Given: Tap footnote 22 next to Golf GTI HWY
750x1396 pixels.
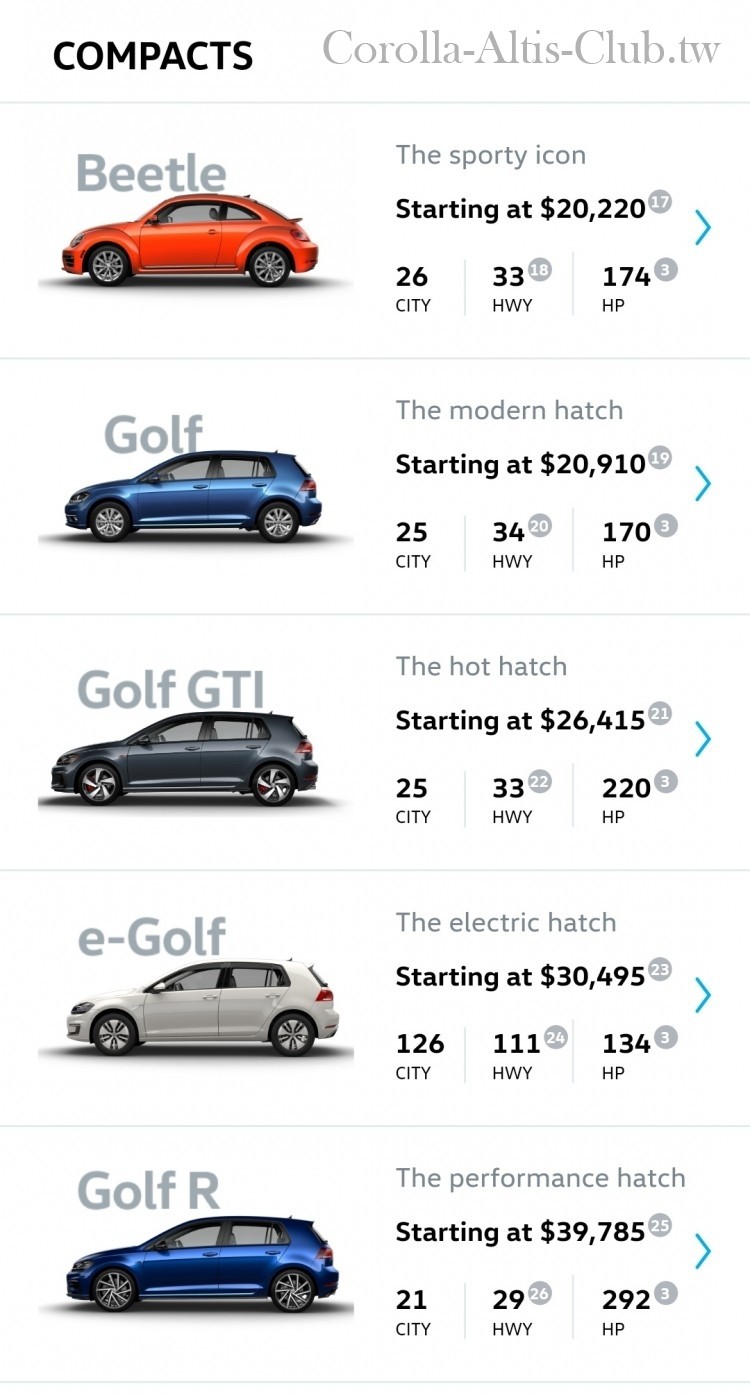Looking at the screenshot, I should click(x=540, y=782).
